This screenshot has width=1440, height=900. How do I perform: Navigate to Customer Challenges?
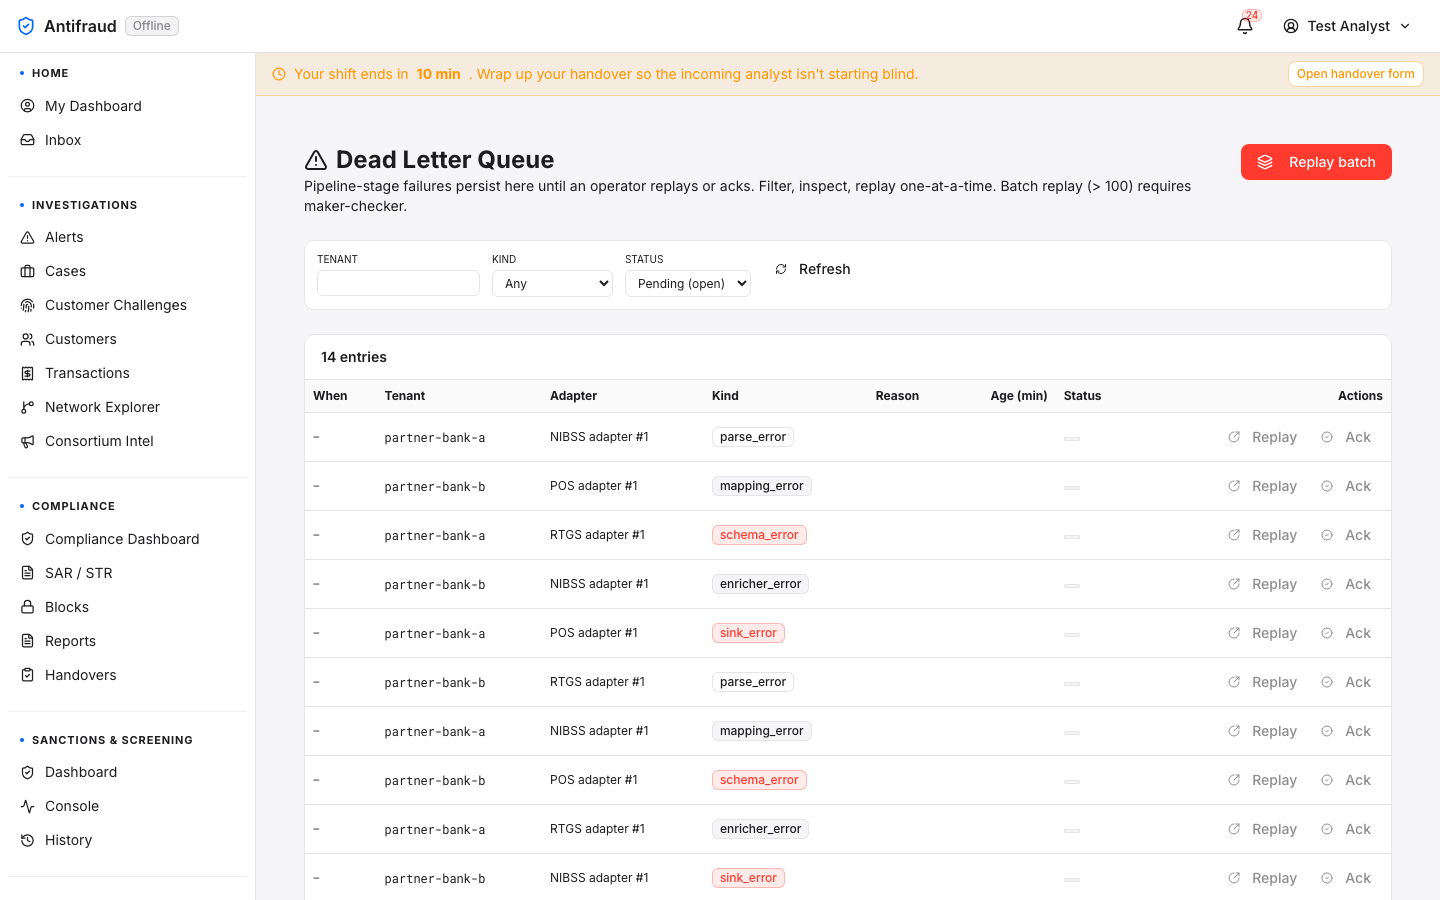127,305
